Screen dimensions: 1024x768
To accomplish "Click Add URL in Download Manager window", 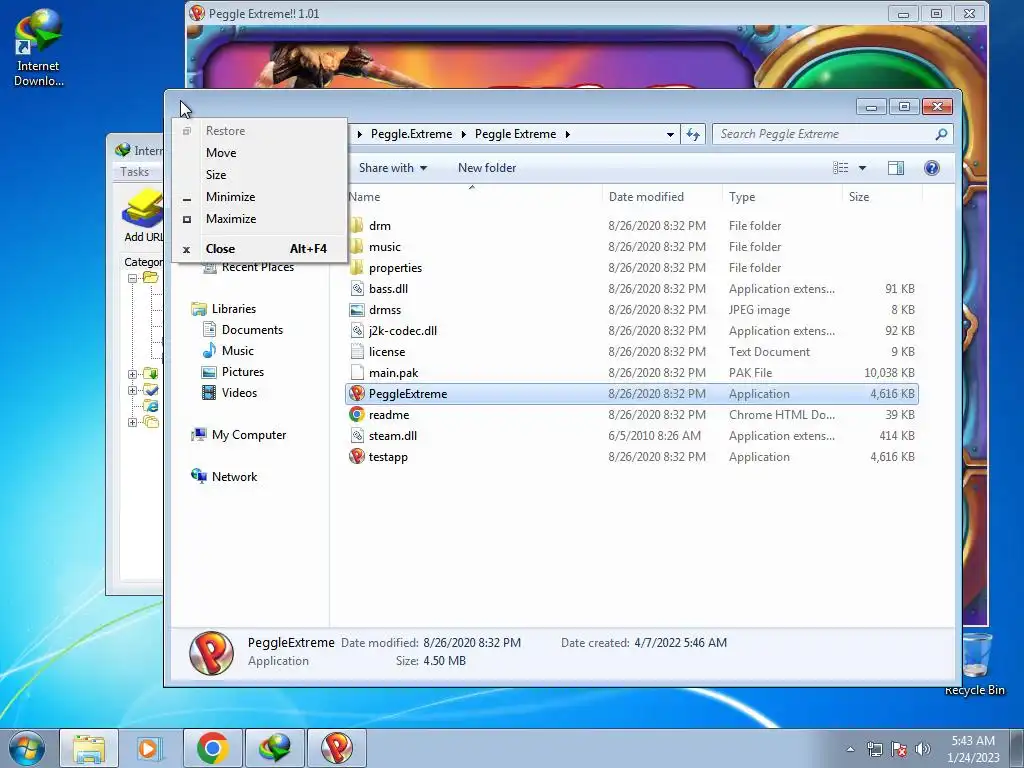I will pos(142,216).
